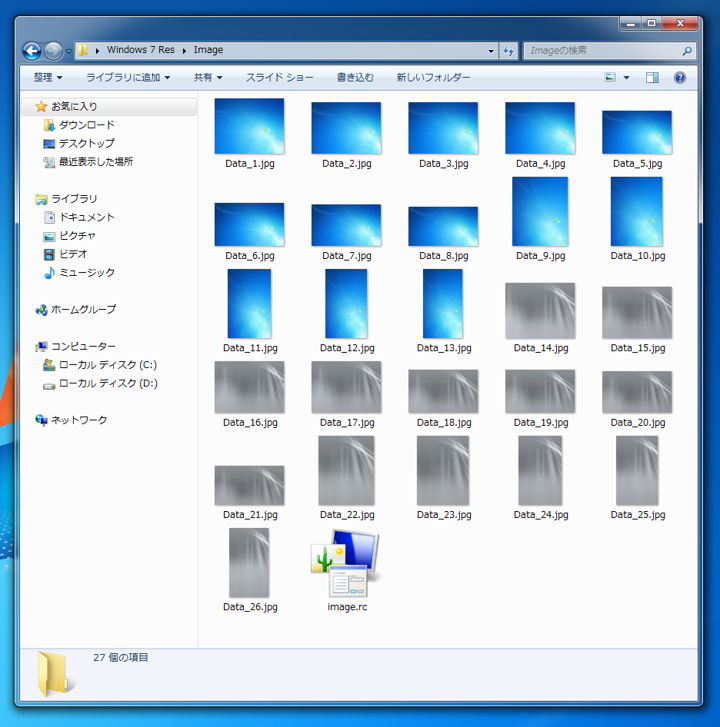This screenshot has width=720, height=727.
Task: Select the Data_14.jpg grey thumbnail
Action: coord(540,311)
